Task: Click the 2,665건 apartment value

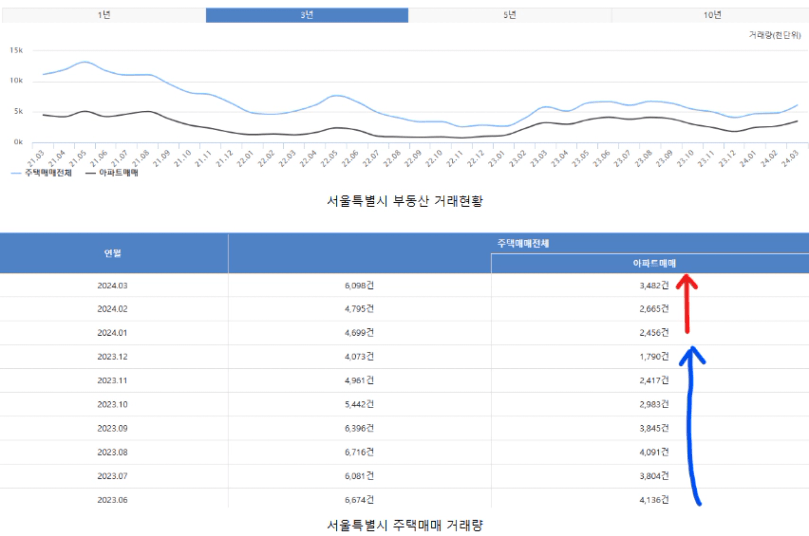Action: click(654, 308)
